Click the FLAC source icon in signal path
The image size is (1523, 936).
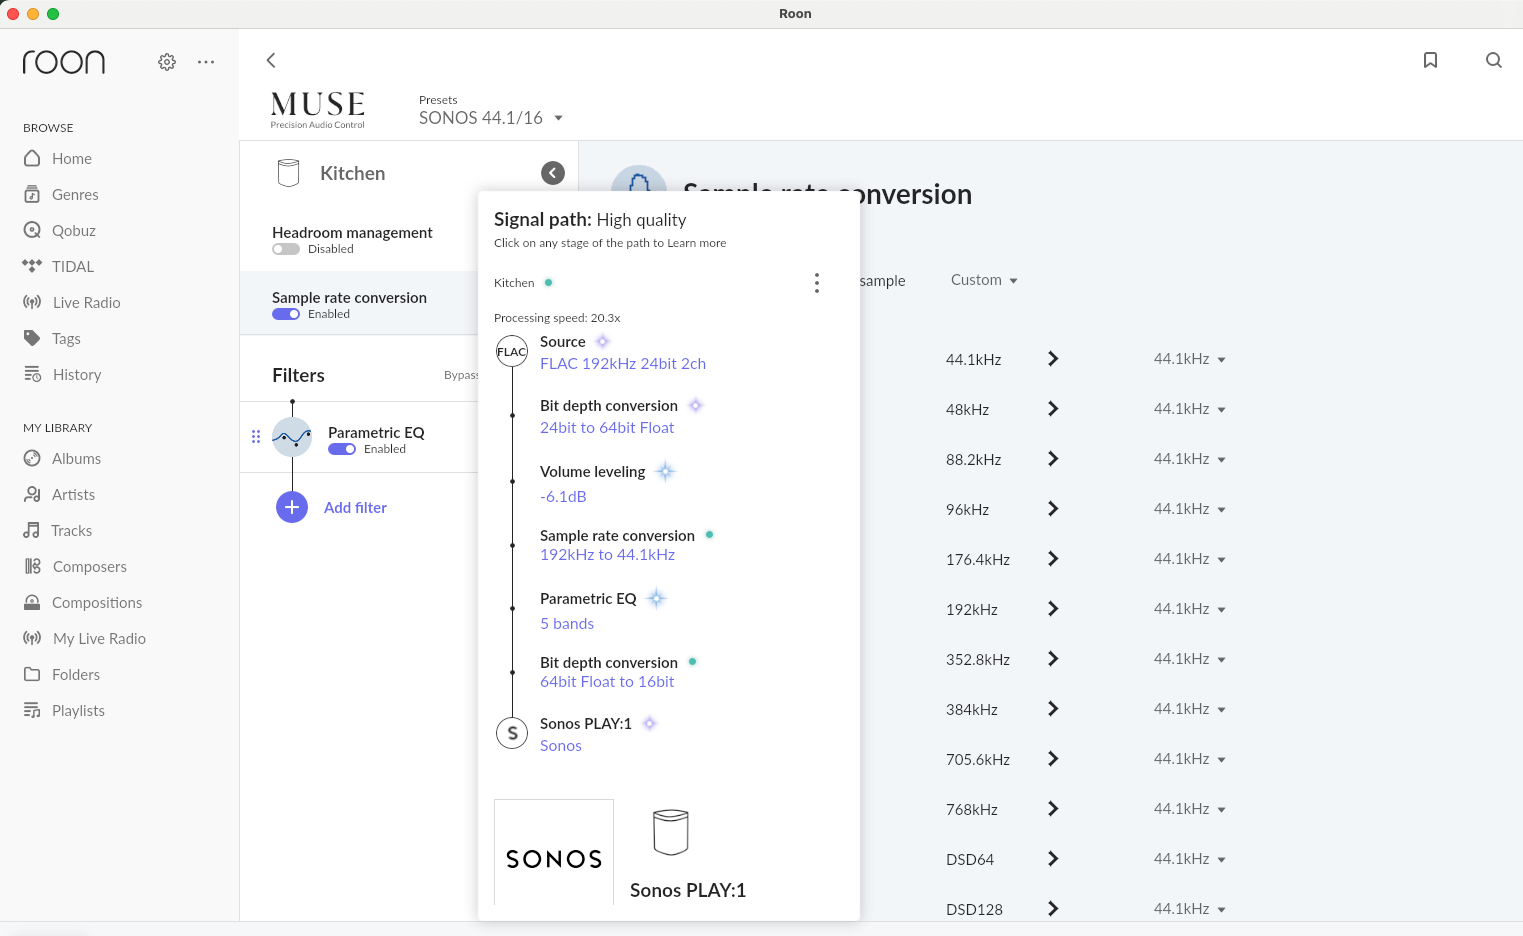(512, 352)
